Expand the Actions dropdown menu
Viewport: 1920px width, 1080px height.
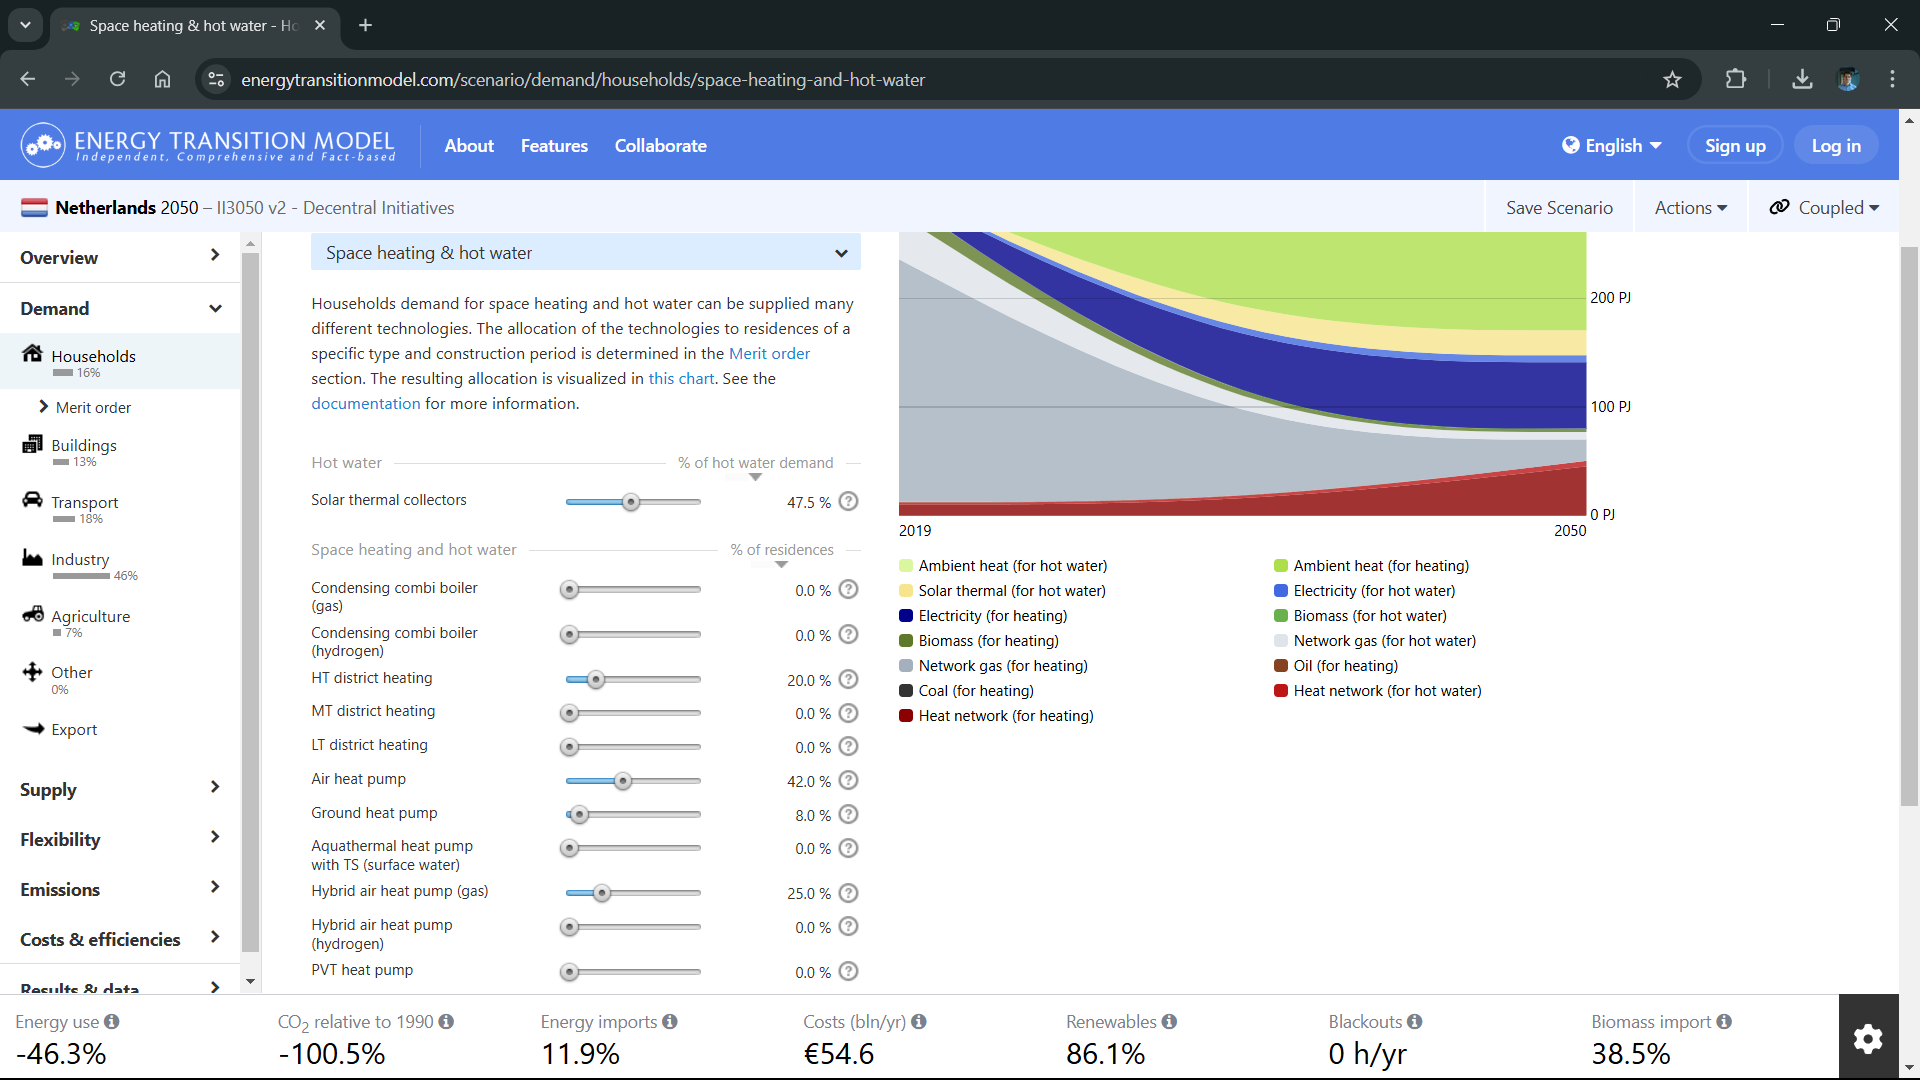click(x=1690, y=208)
